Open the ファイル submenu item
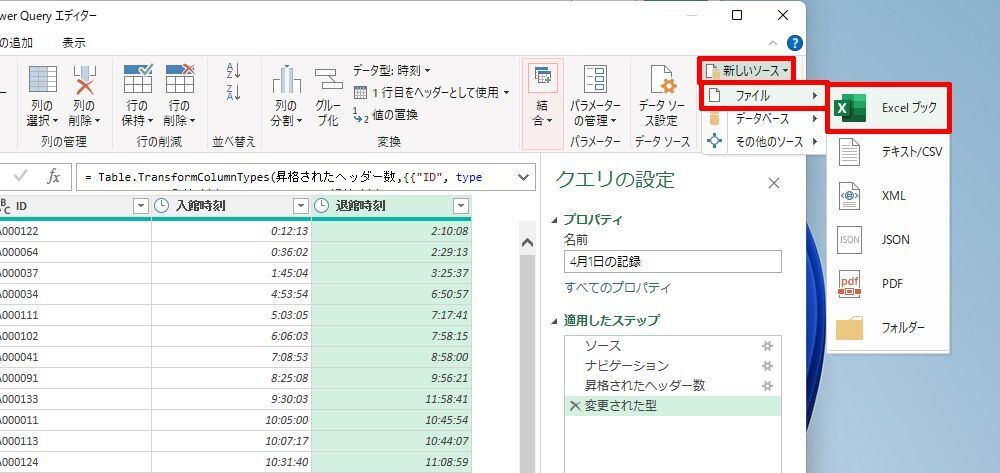Screen dimensions: 1000x473 point(763,96)
